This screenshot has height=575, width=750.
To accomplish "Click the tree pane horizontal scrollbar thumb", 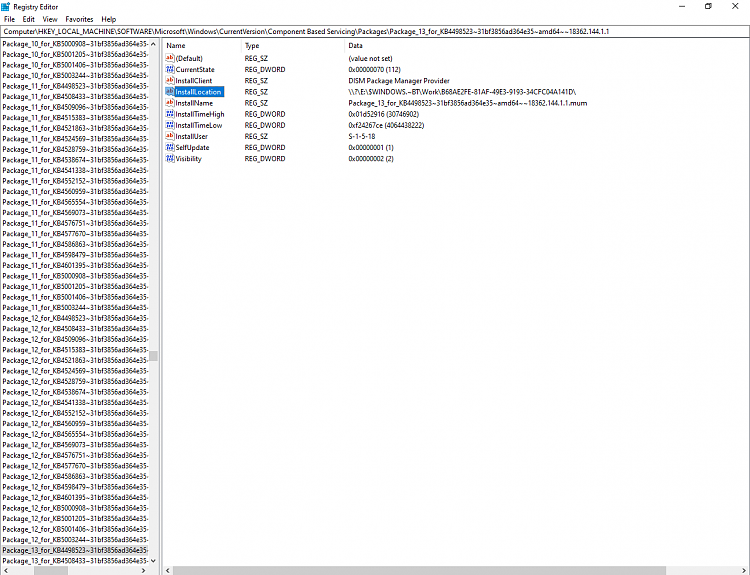I will click(51, 570).
